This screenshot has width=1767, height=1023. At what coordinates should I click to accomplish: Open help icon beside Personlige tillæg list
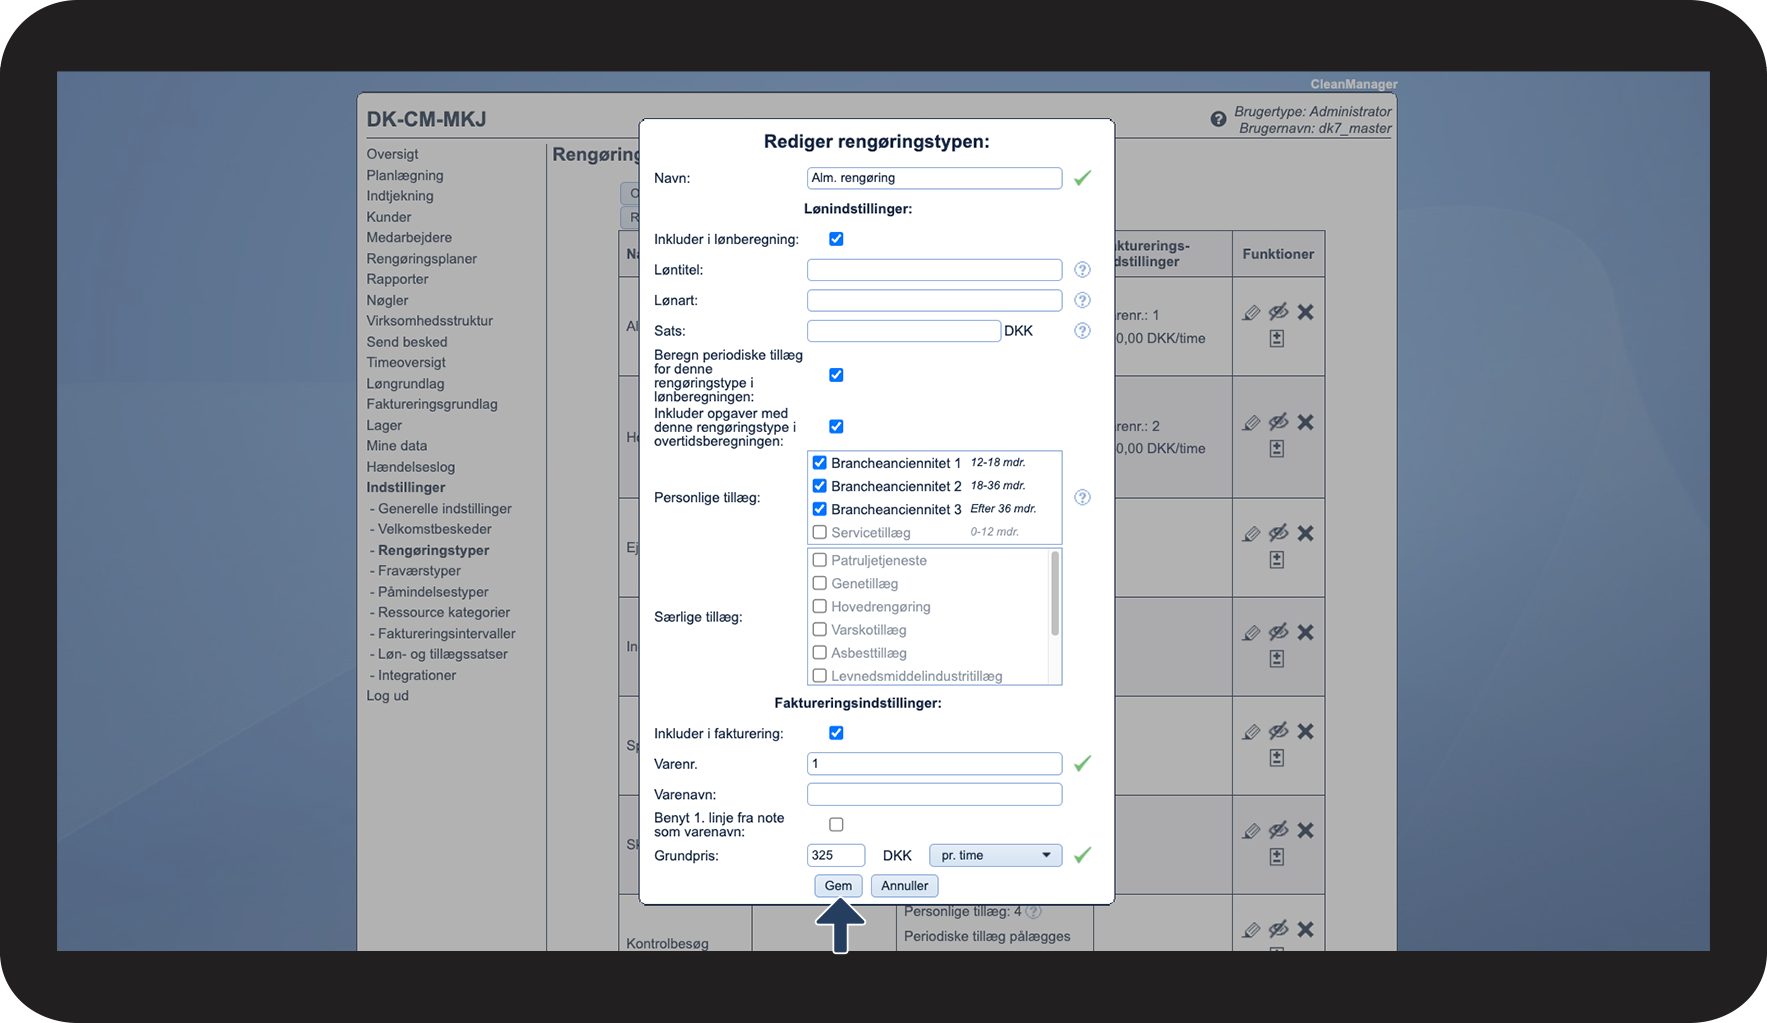1082,497
